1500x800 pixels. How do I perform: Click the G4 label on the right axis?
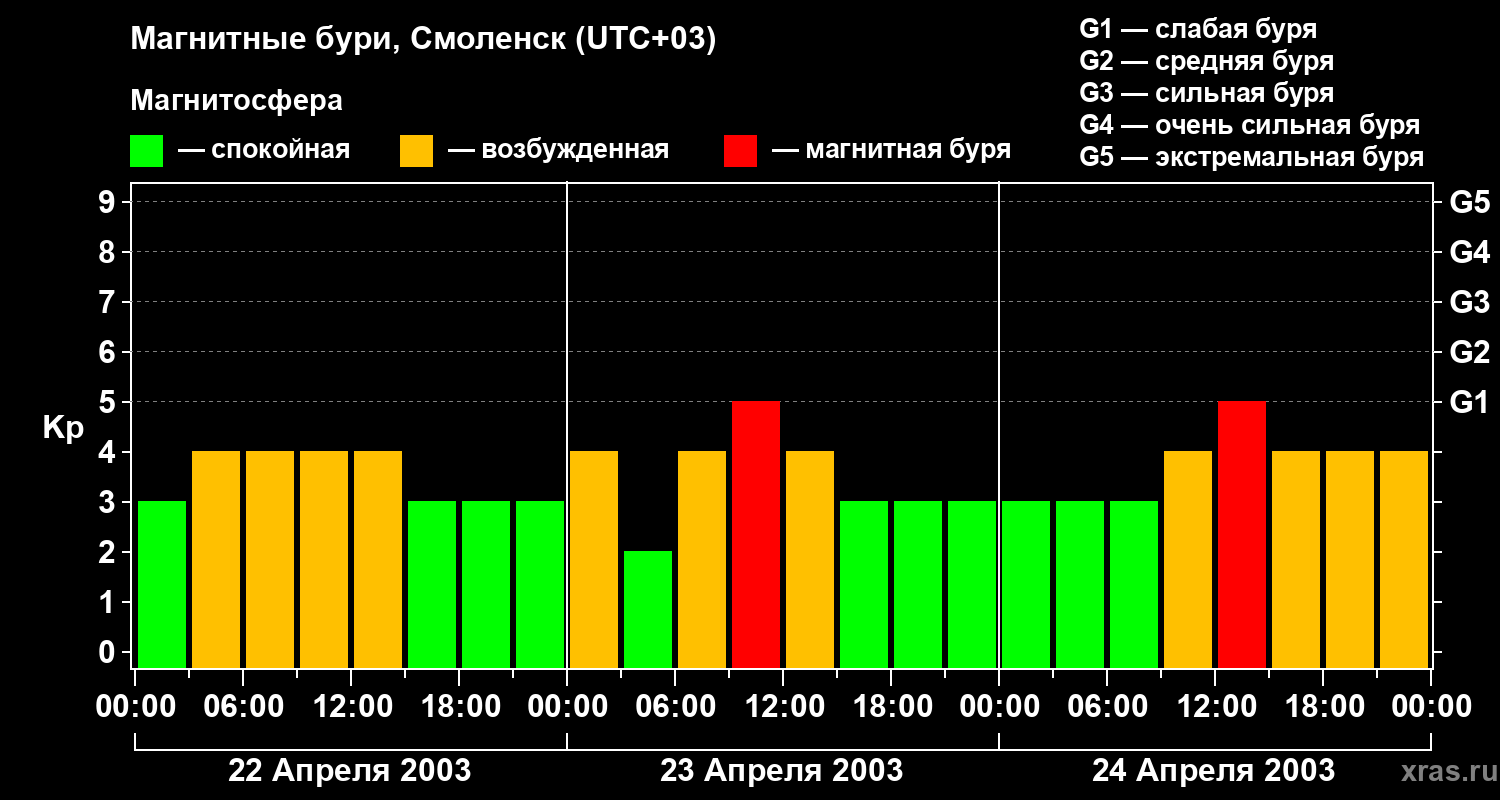(1470, 252)
